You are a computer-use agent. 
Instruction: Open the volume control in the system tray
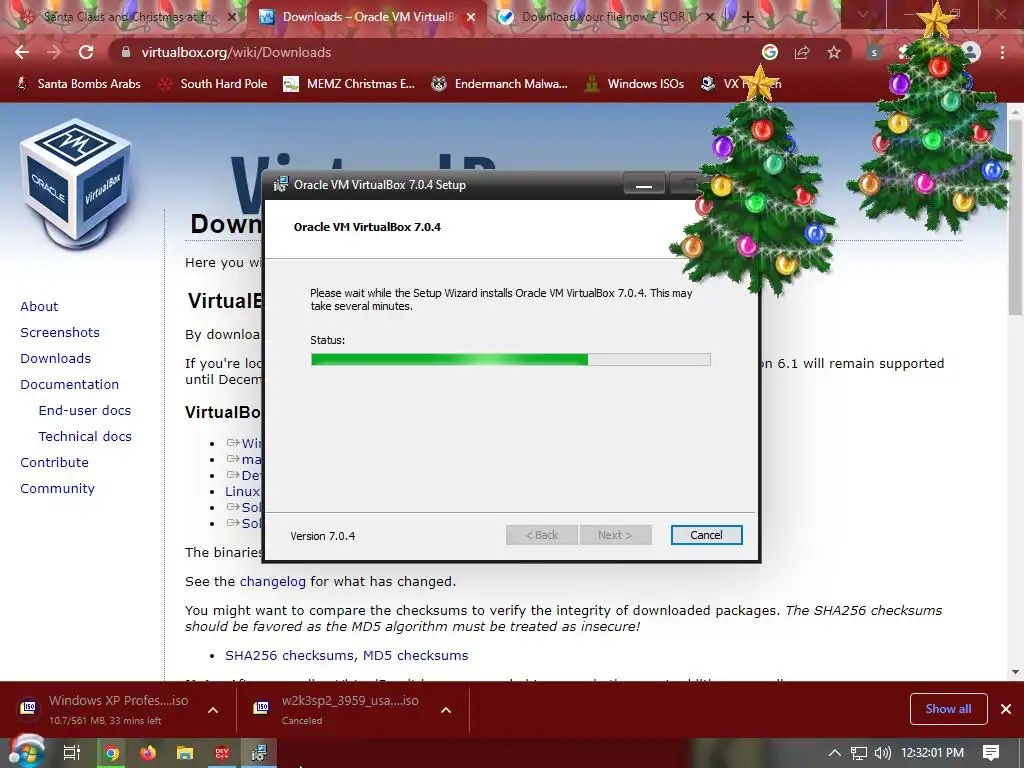882,753
